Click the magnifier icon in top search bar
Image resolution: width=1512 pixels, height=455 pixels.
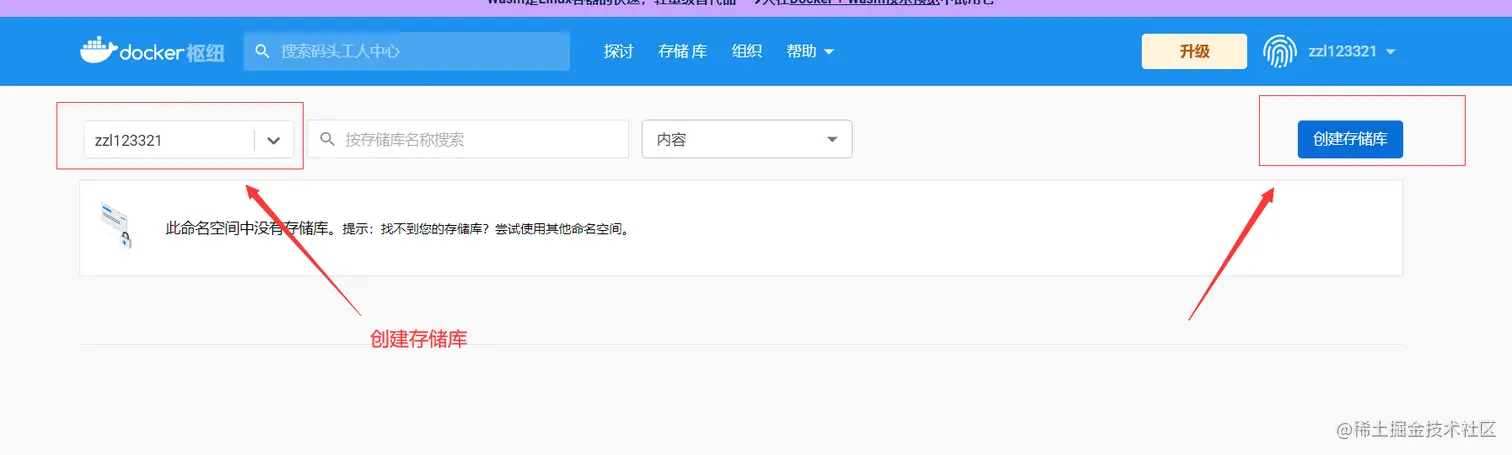tap(262, 51)
